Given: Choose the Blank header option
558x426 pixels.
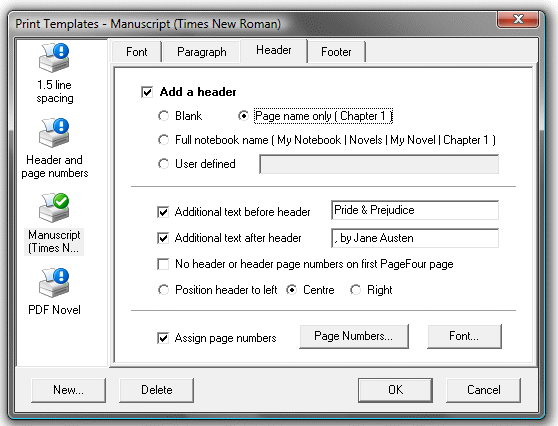Looking at the screenshot, I should tap(163, 116).
